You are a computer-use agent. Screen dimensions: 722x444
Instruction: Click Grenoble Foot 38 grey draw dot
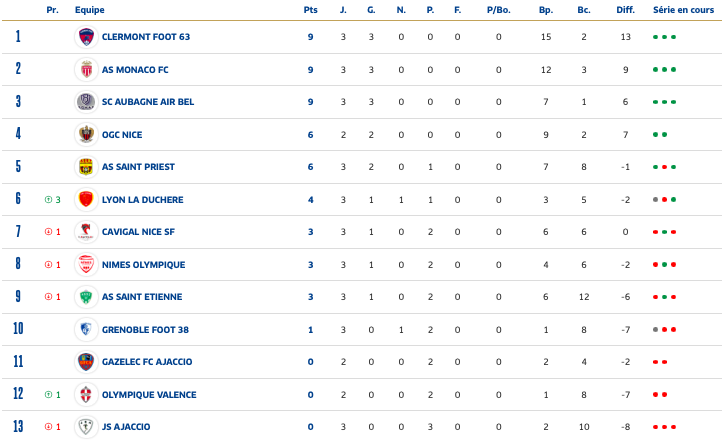655,329
